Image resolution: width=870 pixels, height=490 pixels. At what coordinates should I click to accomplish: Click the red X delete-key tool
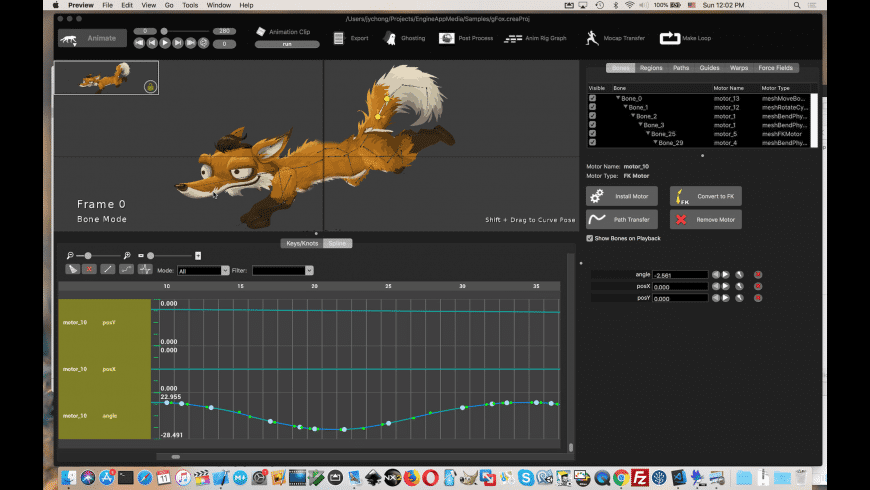[89, 269]
